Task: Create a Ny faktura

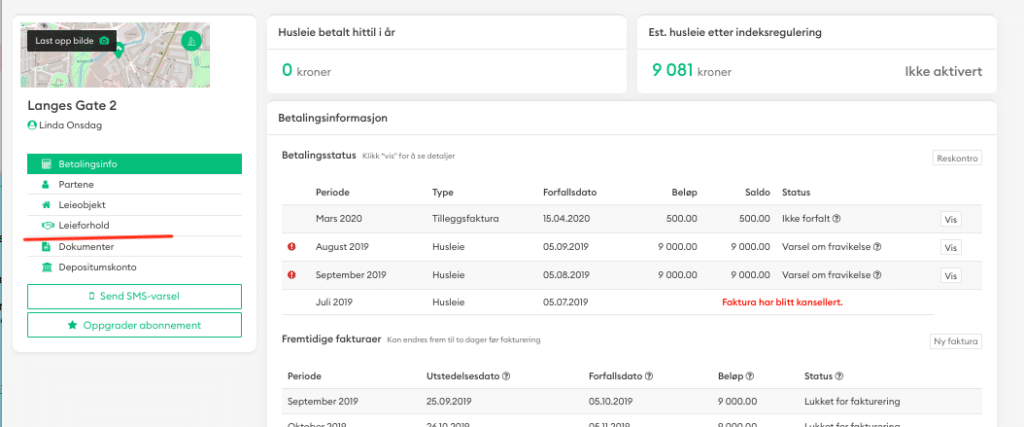Action: coord(957,342)
